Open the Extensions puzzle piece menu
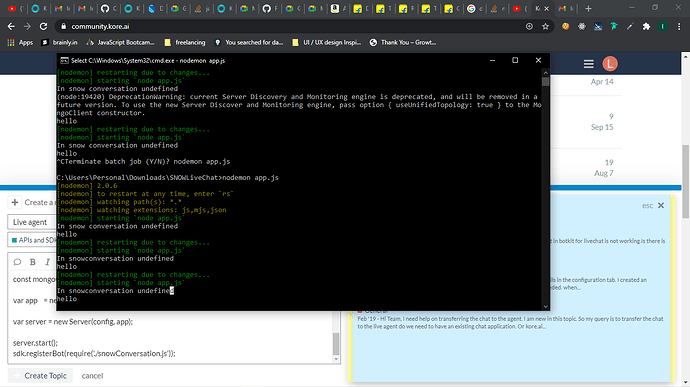 tap(646, 26)
